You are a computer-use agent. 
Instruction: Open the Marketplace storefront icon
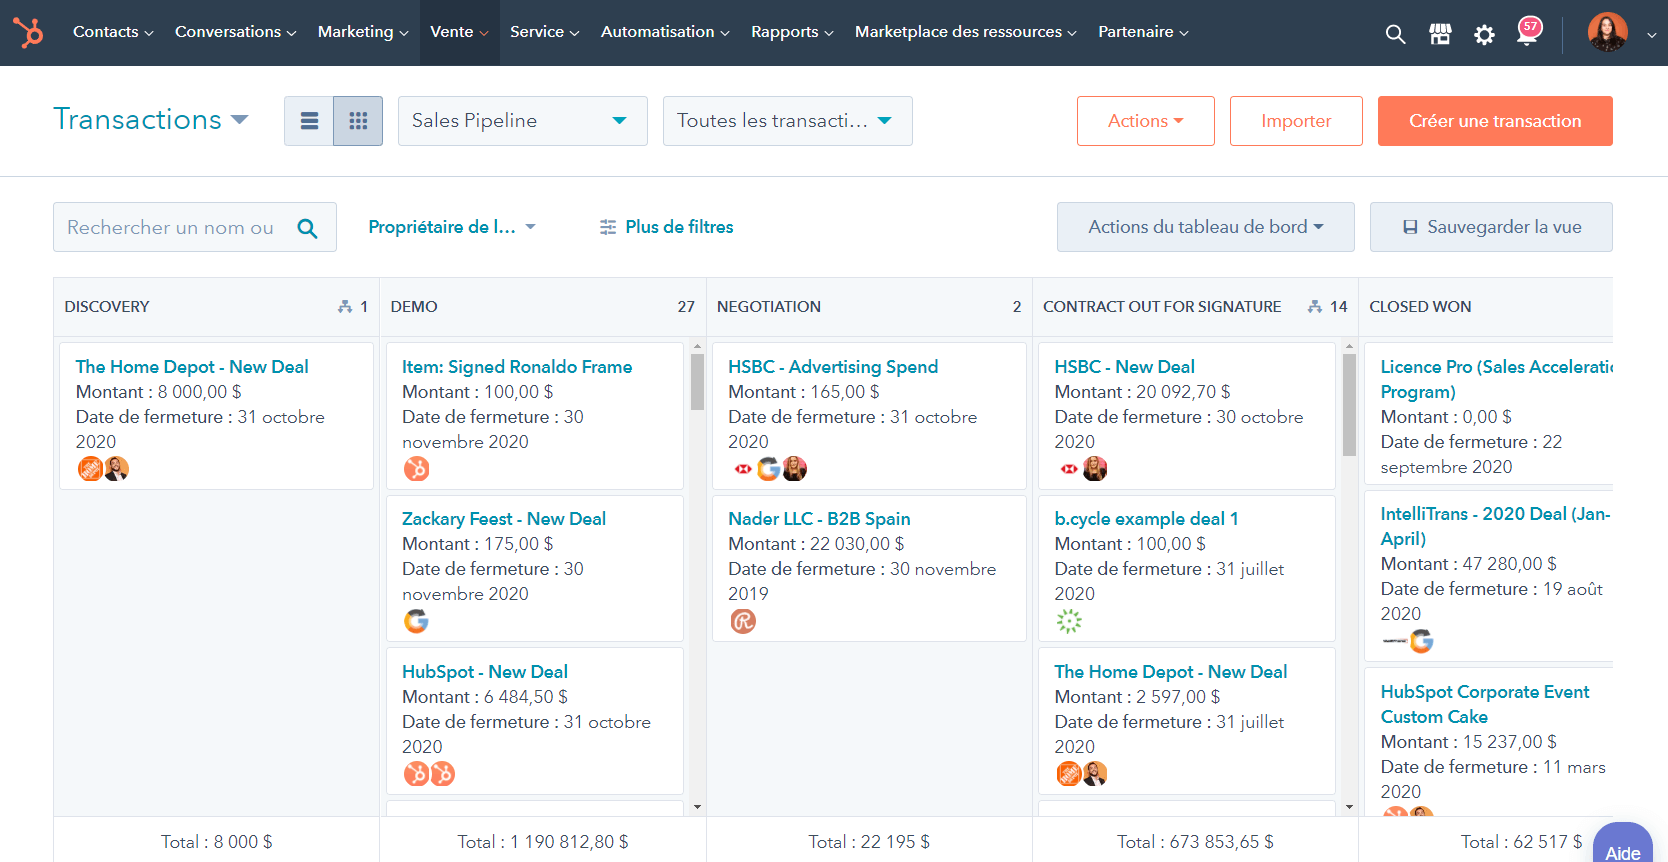[1440, 34]
